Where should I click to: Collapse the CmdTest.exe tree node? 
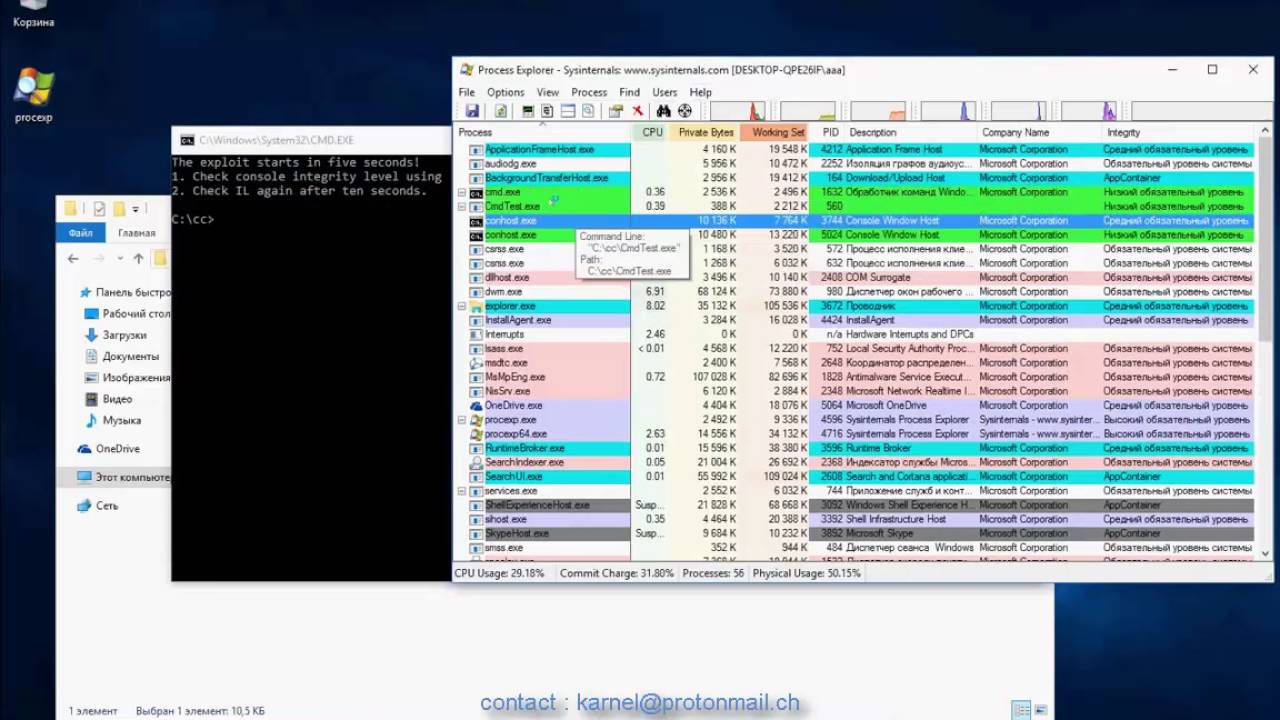(x=462, y=206)
